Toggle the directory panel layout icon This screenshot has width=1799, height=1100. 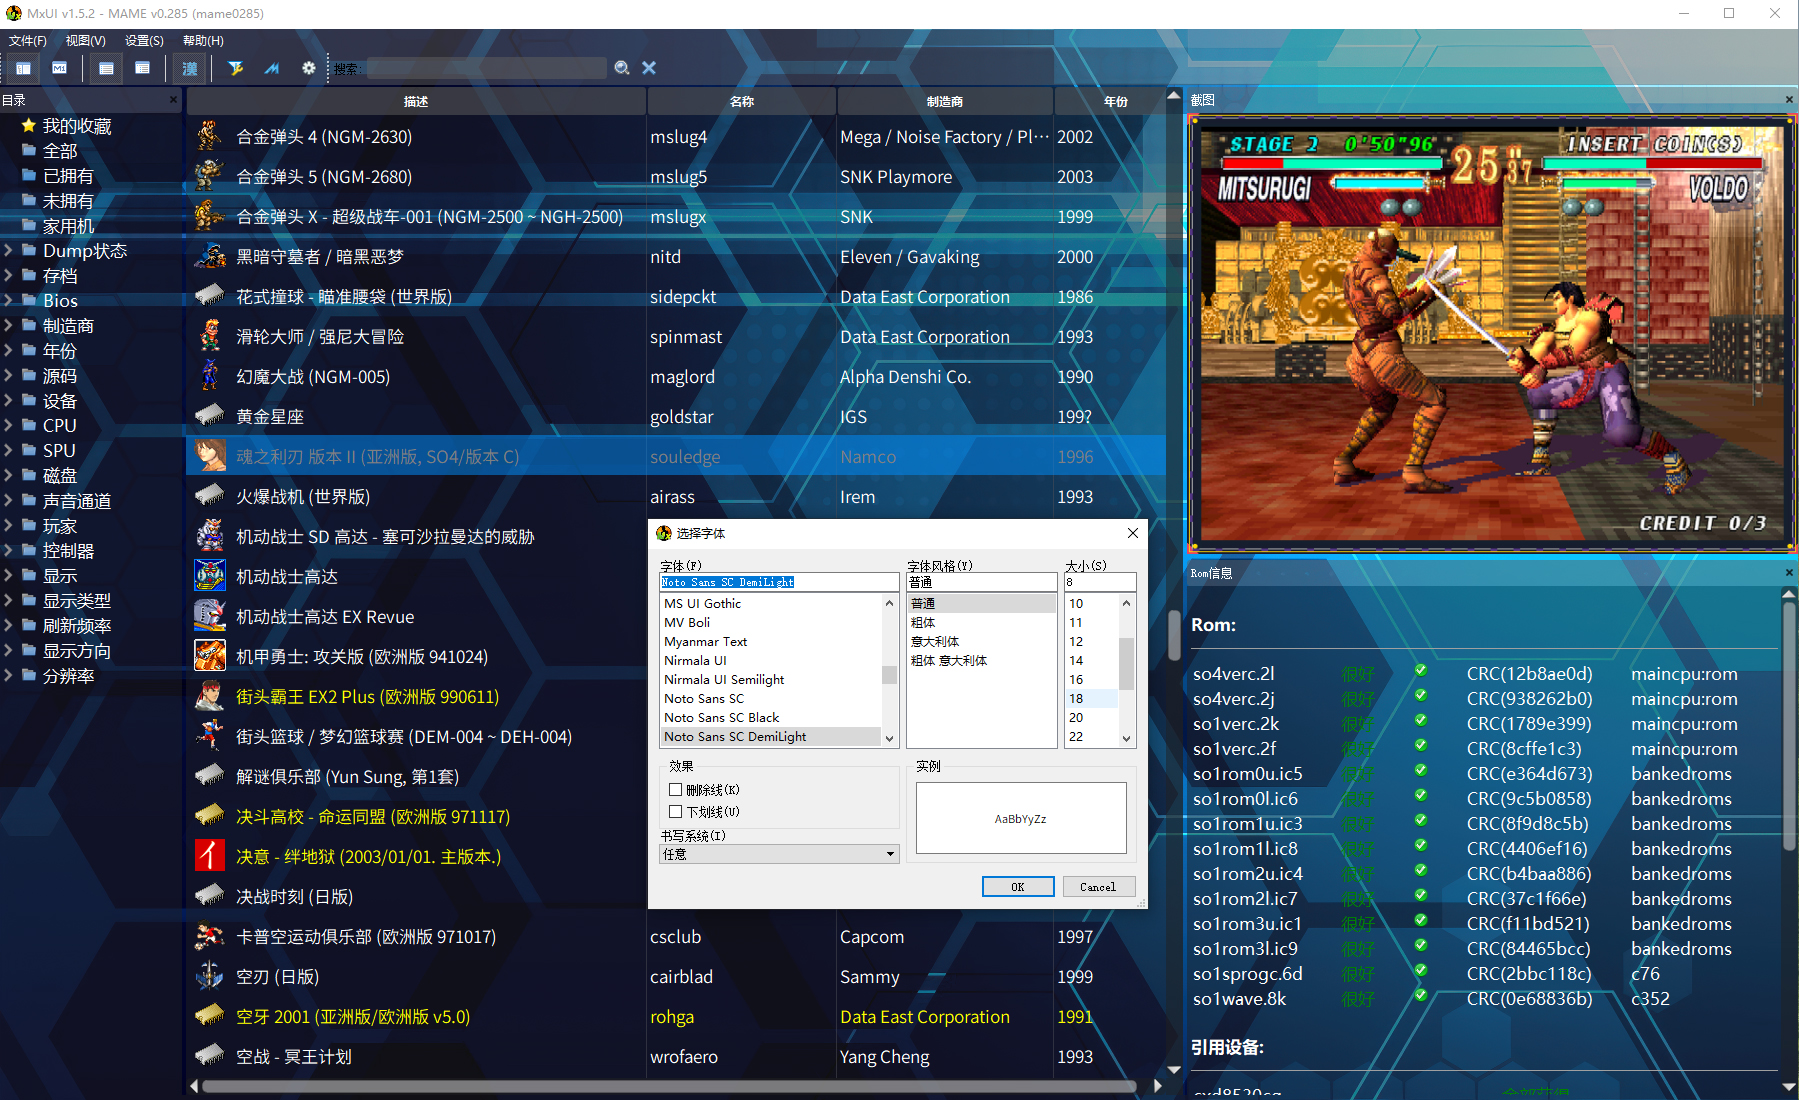pos(23,68)
